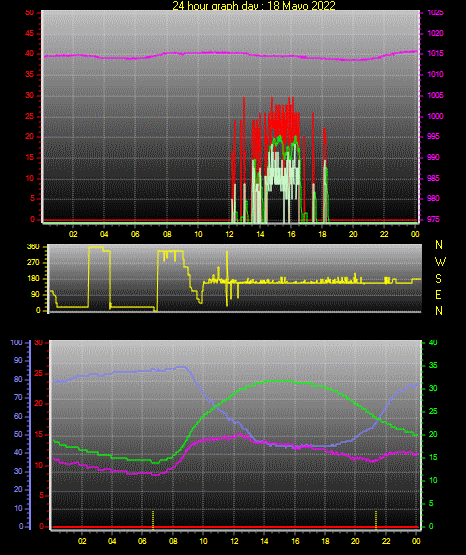Viewport: 466px width, 555px height.
Task: Click the E compass label beside wind graph
Action: [x=438, y=295]
